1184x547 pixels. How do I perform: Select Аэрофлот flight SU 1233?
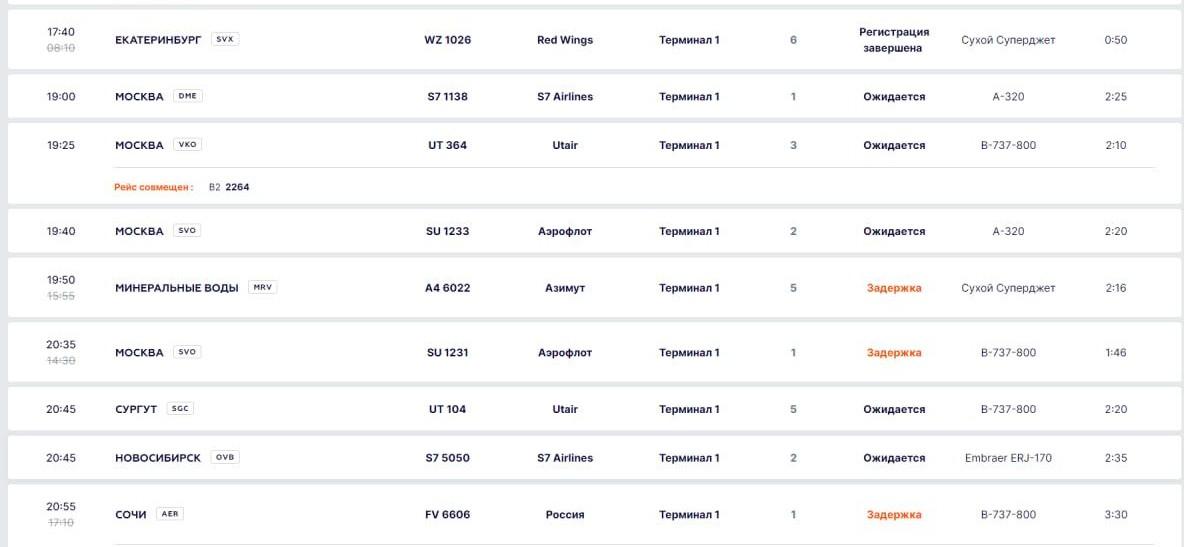(447, 231)
